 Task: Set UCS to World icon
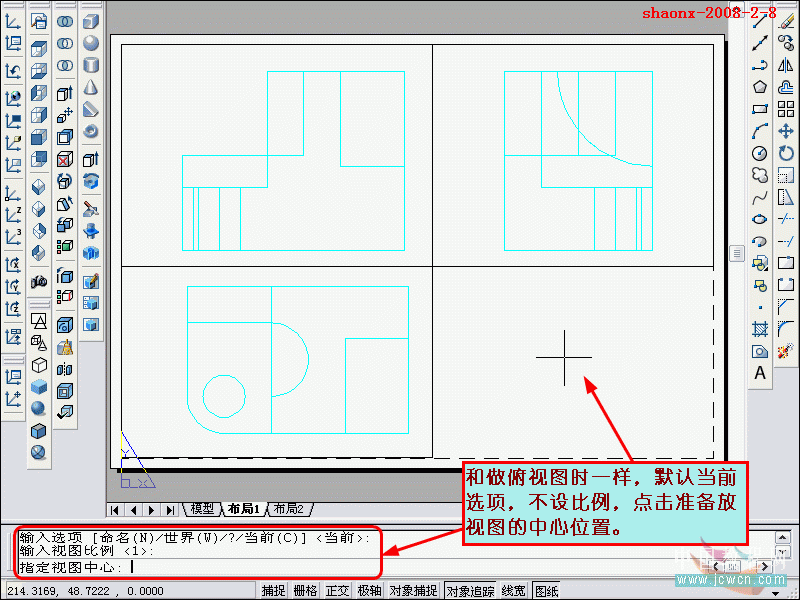pos(13,96)
